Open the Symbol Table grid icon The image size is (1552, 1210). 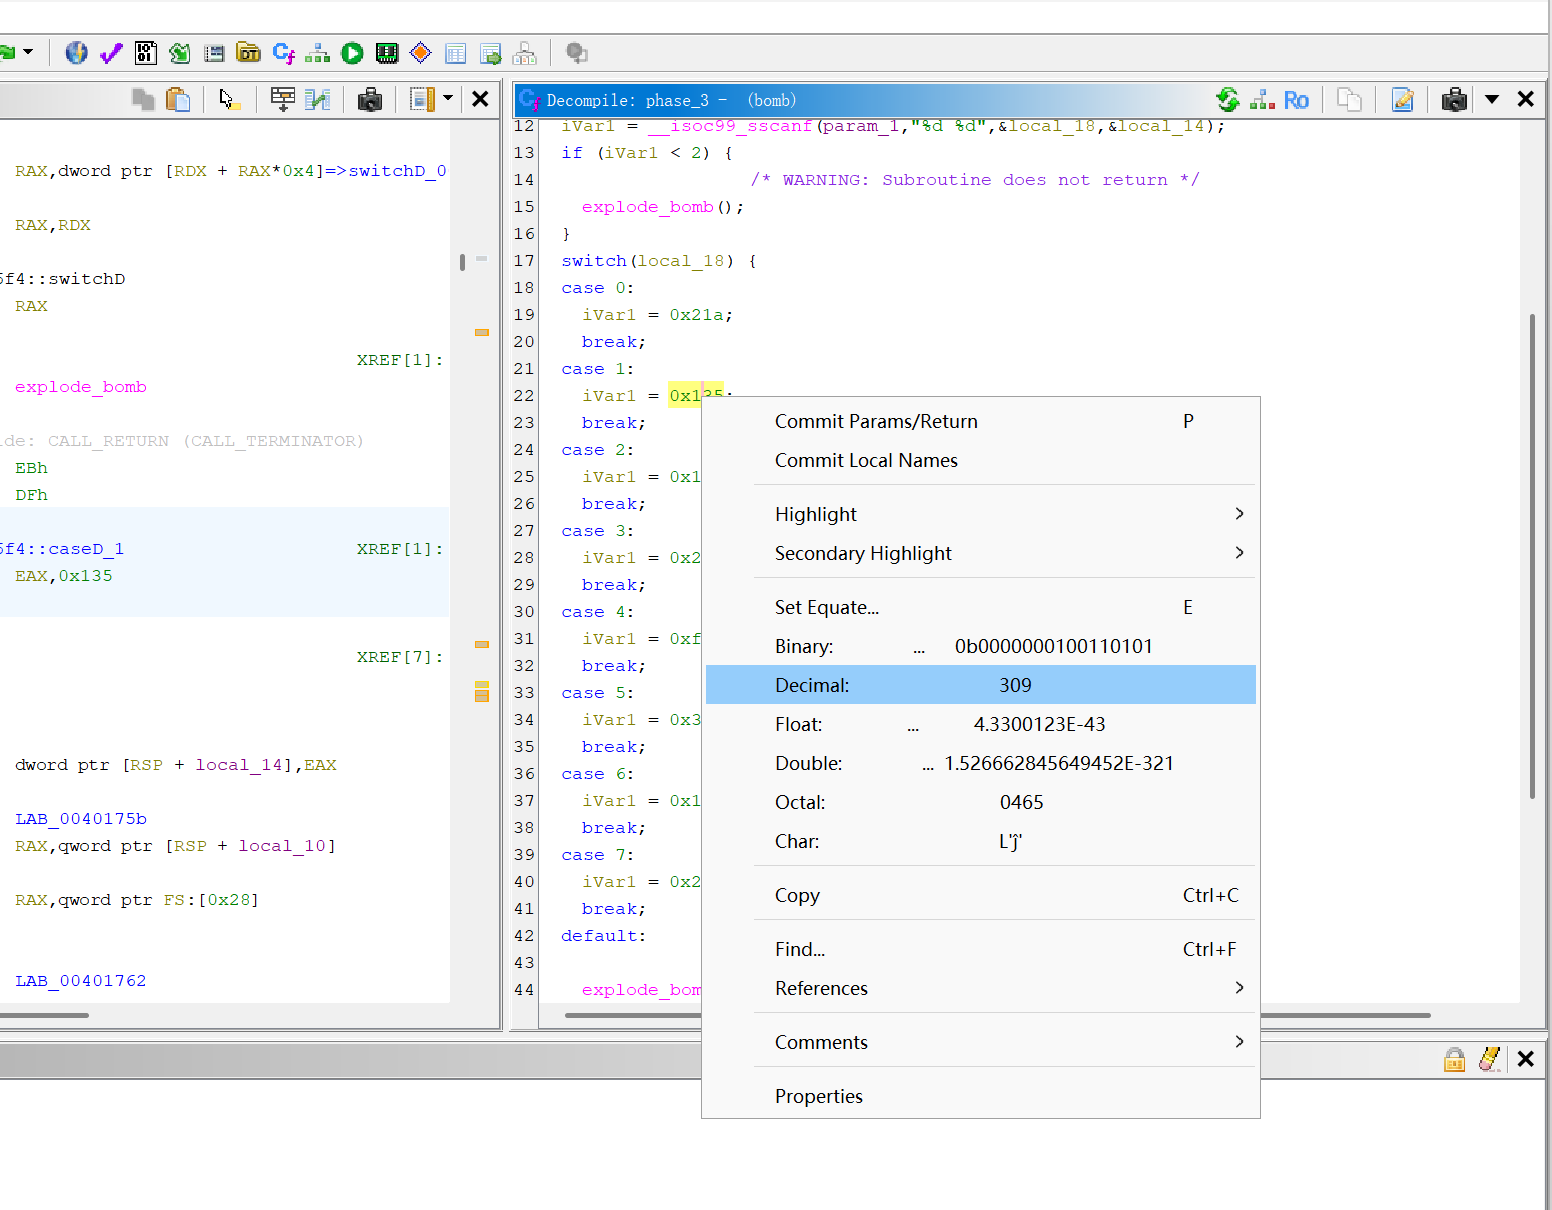point(456,53)
